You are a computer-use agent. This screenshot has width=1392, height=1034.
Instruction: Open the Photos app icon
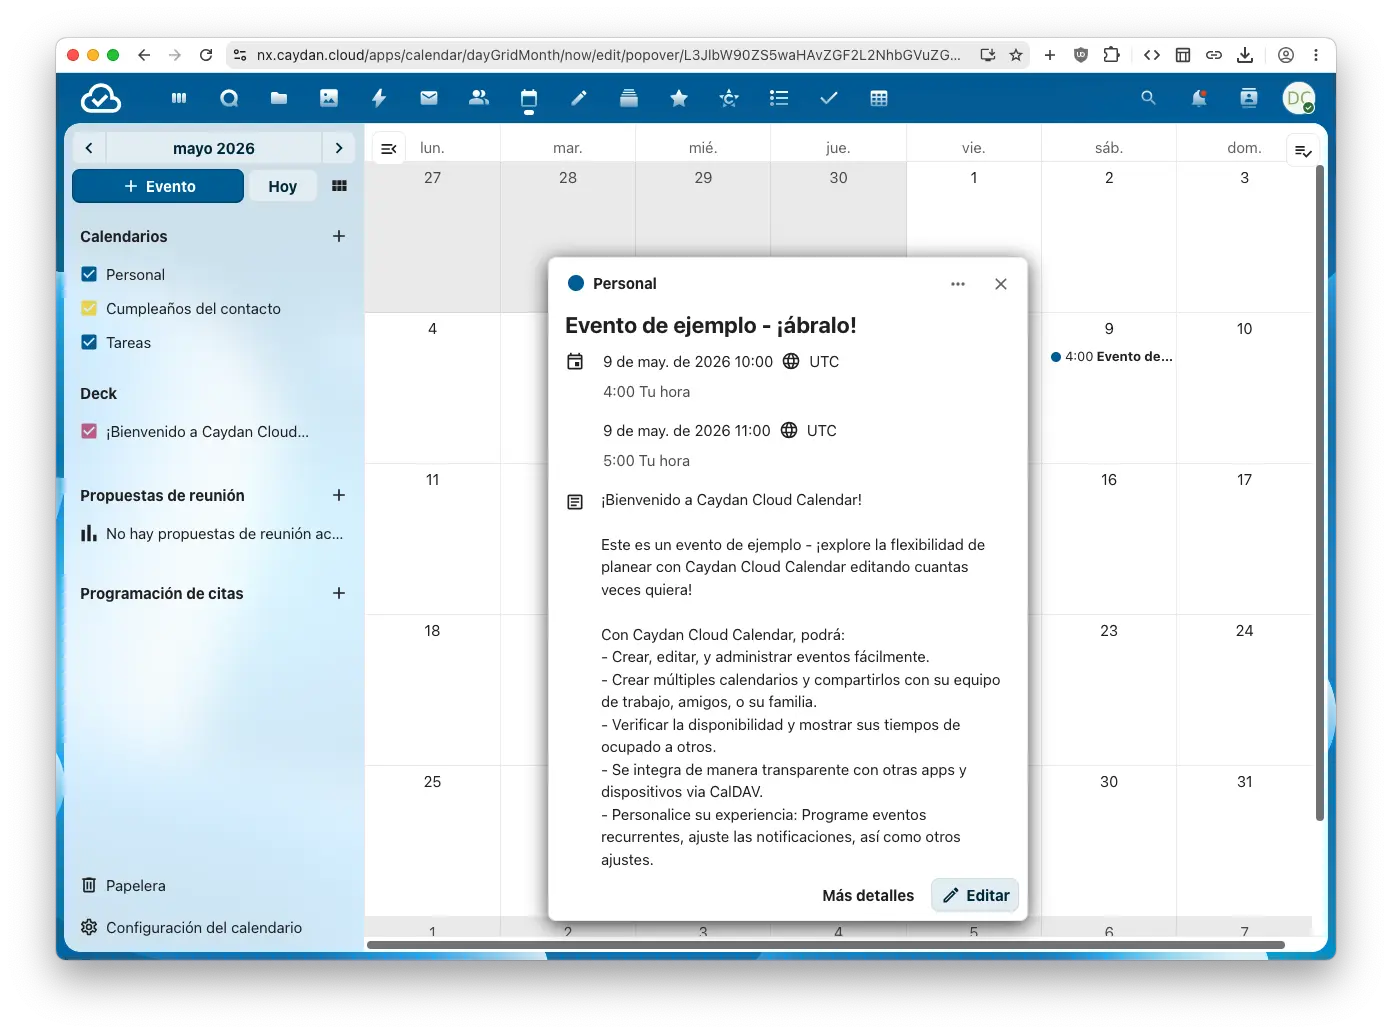[329, 98]
